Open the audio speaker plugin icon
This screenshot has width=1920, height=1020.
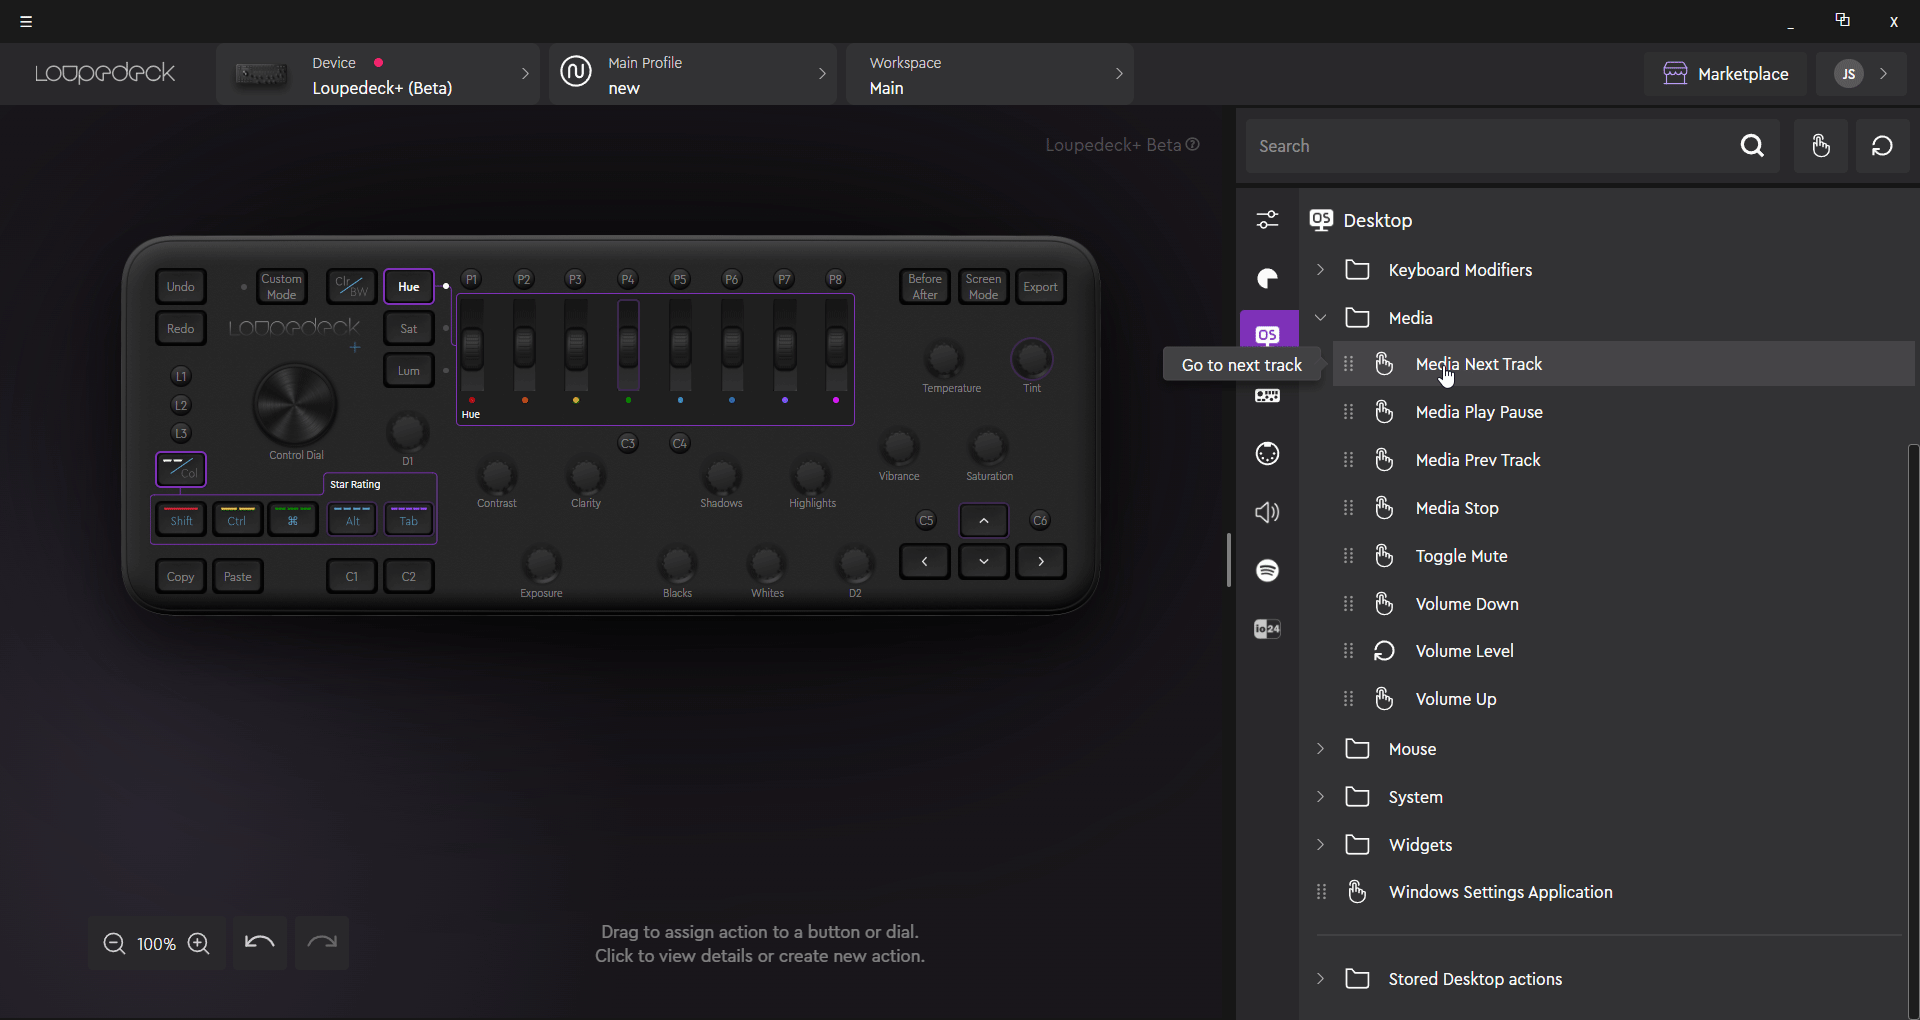point(1267,512)
